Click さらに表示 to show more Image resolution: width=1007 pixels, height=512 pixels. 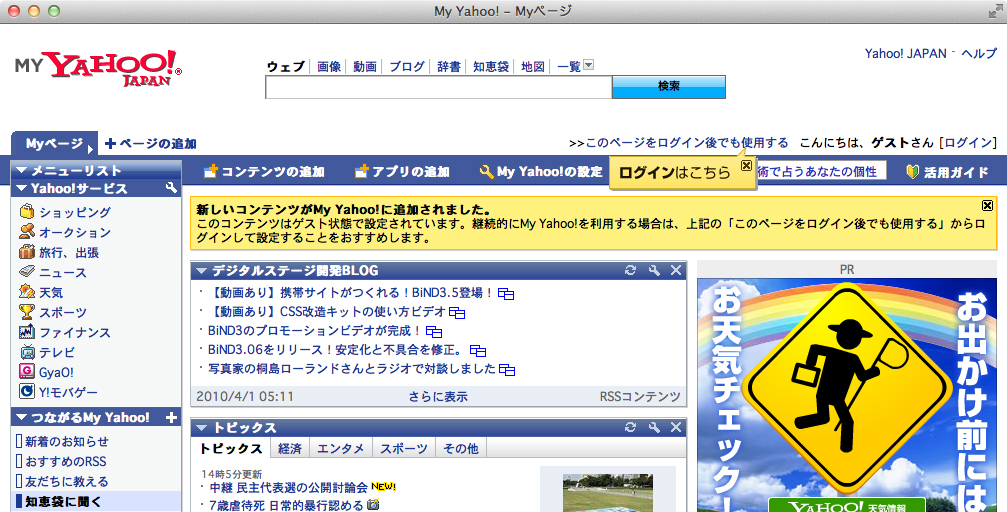pyautogui.click(x=438, y=396)
